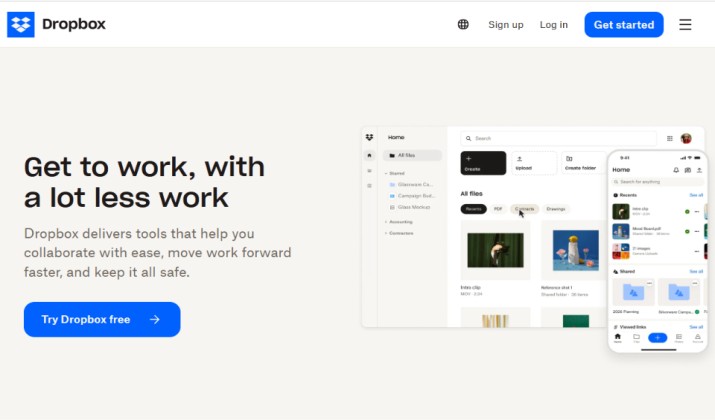
Task: Open the Glassware Campa... folder on phone
Action: [x=679, y=293]
